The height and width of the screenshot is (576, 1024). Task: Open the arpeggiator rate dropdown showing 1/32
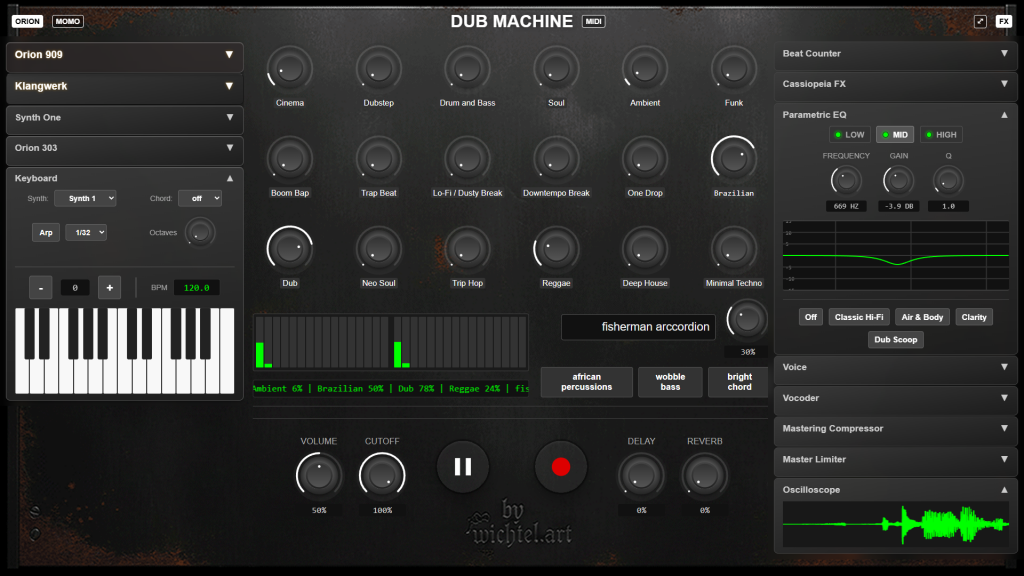tap(85, 232)
